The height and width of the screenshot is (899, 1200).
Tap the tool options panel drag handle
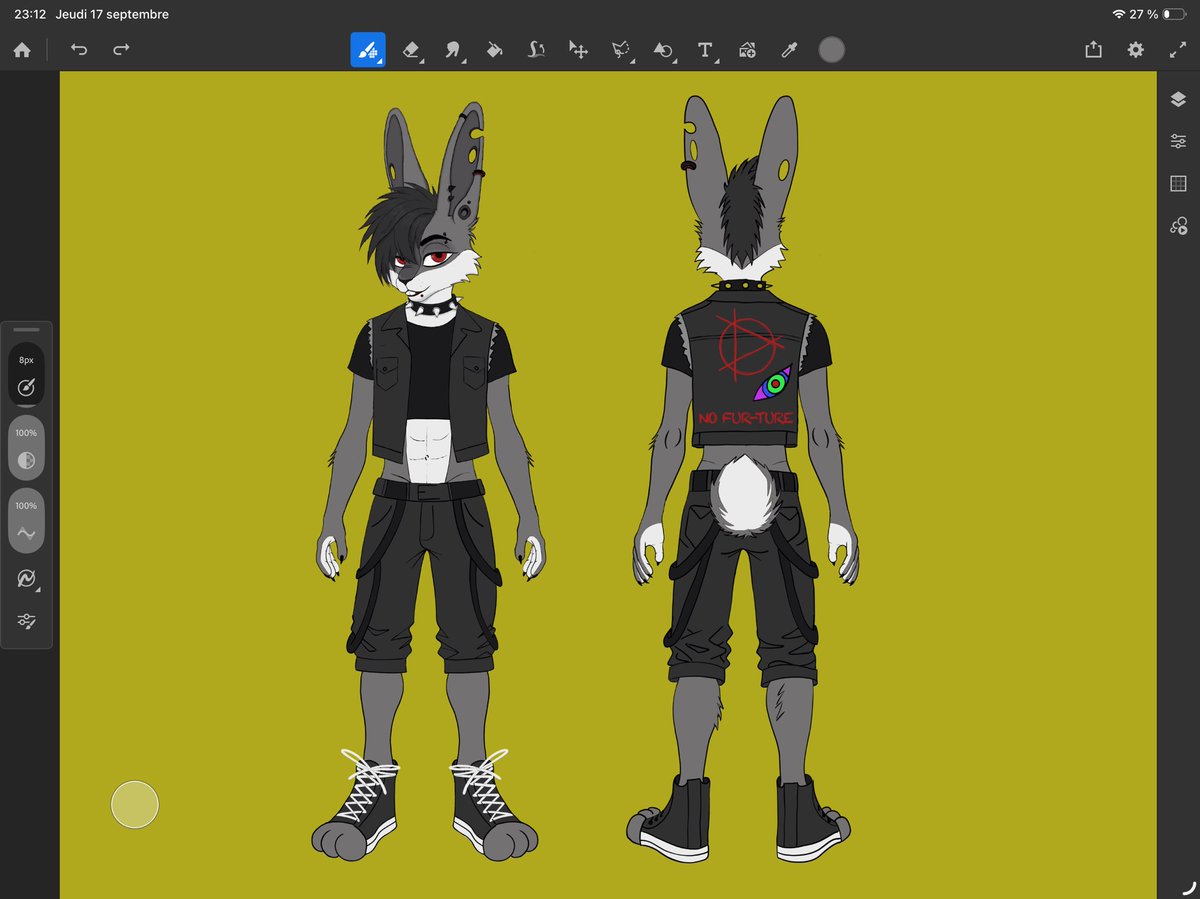[x=27, y=329]
